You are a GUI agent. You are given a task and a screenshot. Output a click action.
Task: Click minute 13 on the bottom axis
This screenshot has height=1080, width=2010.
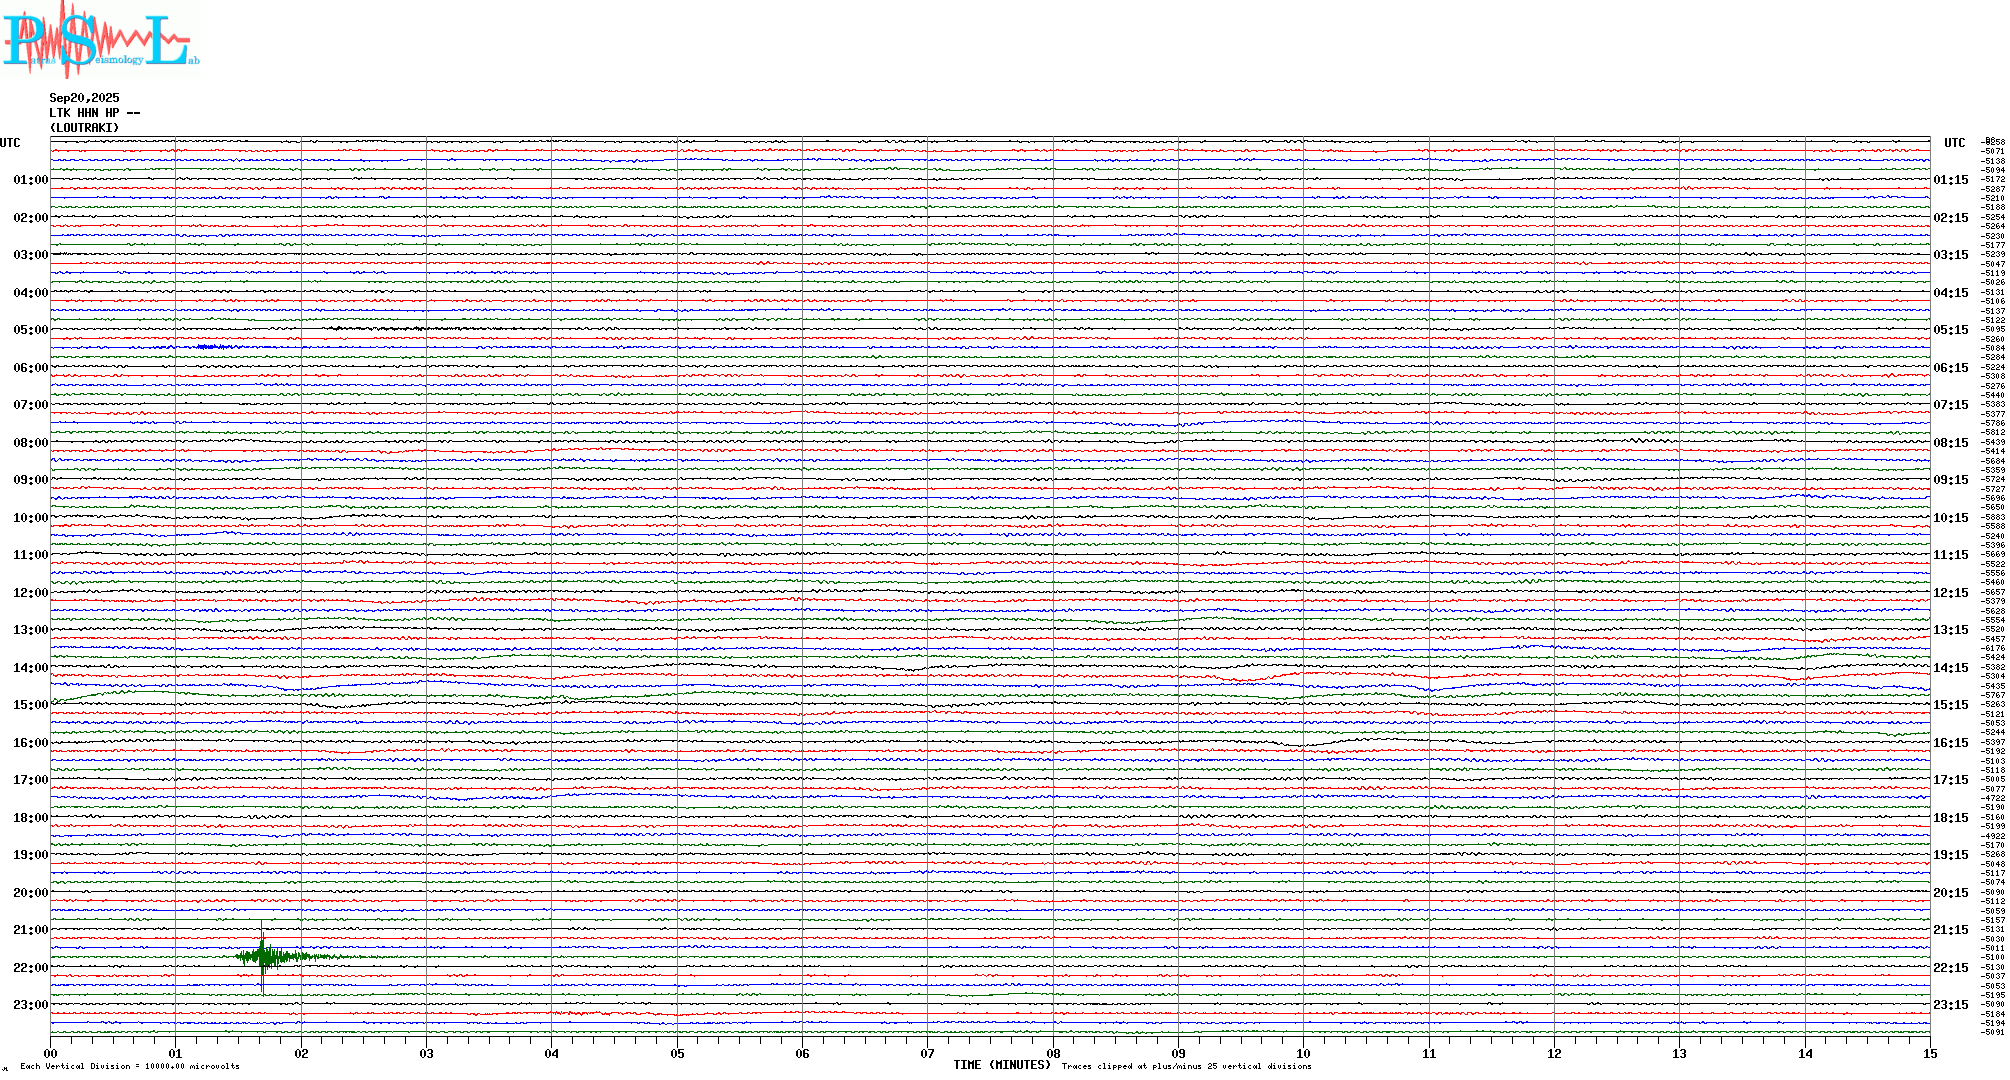(1679, 1053)
